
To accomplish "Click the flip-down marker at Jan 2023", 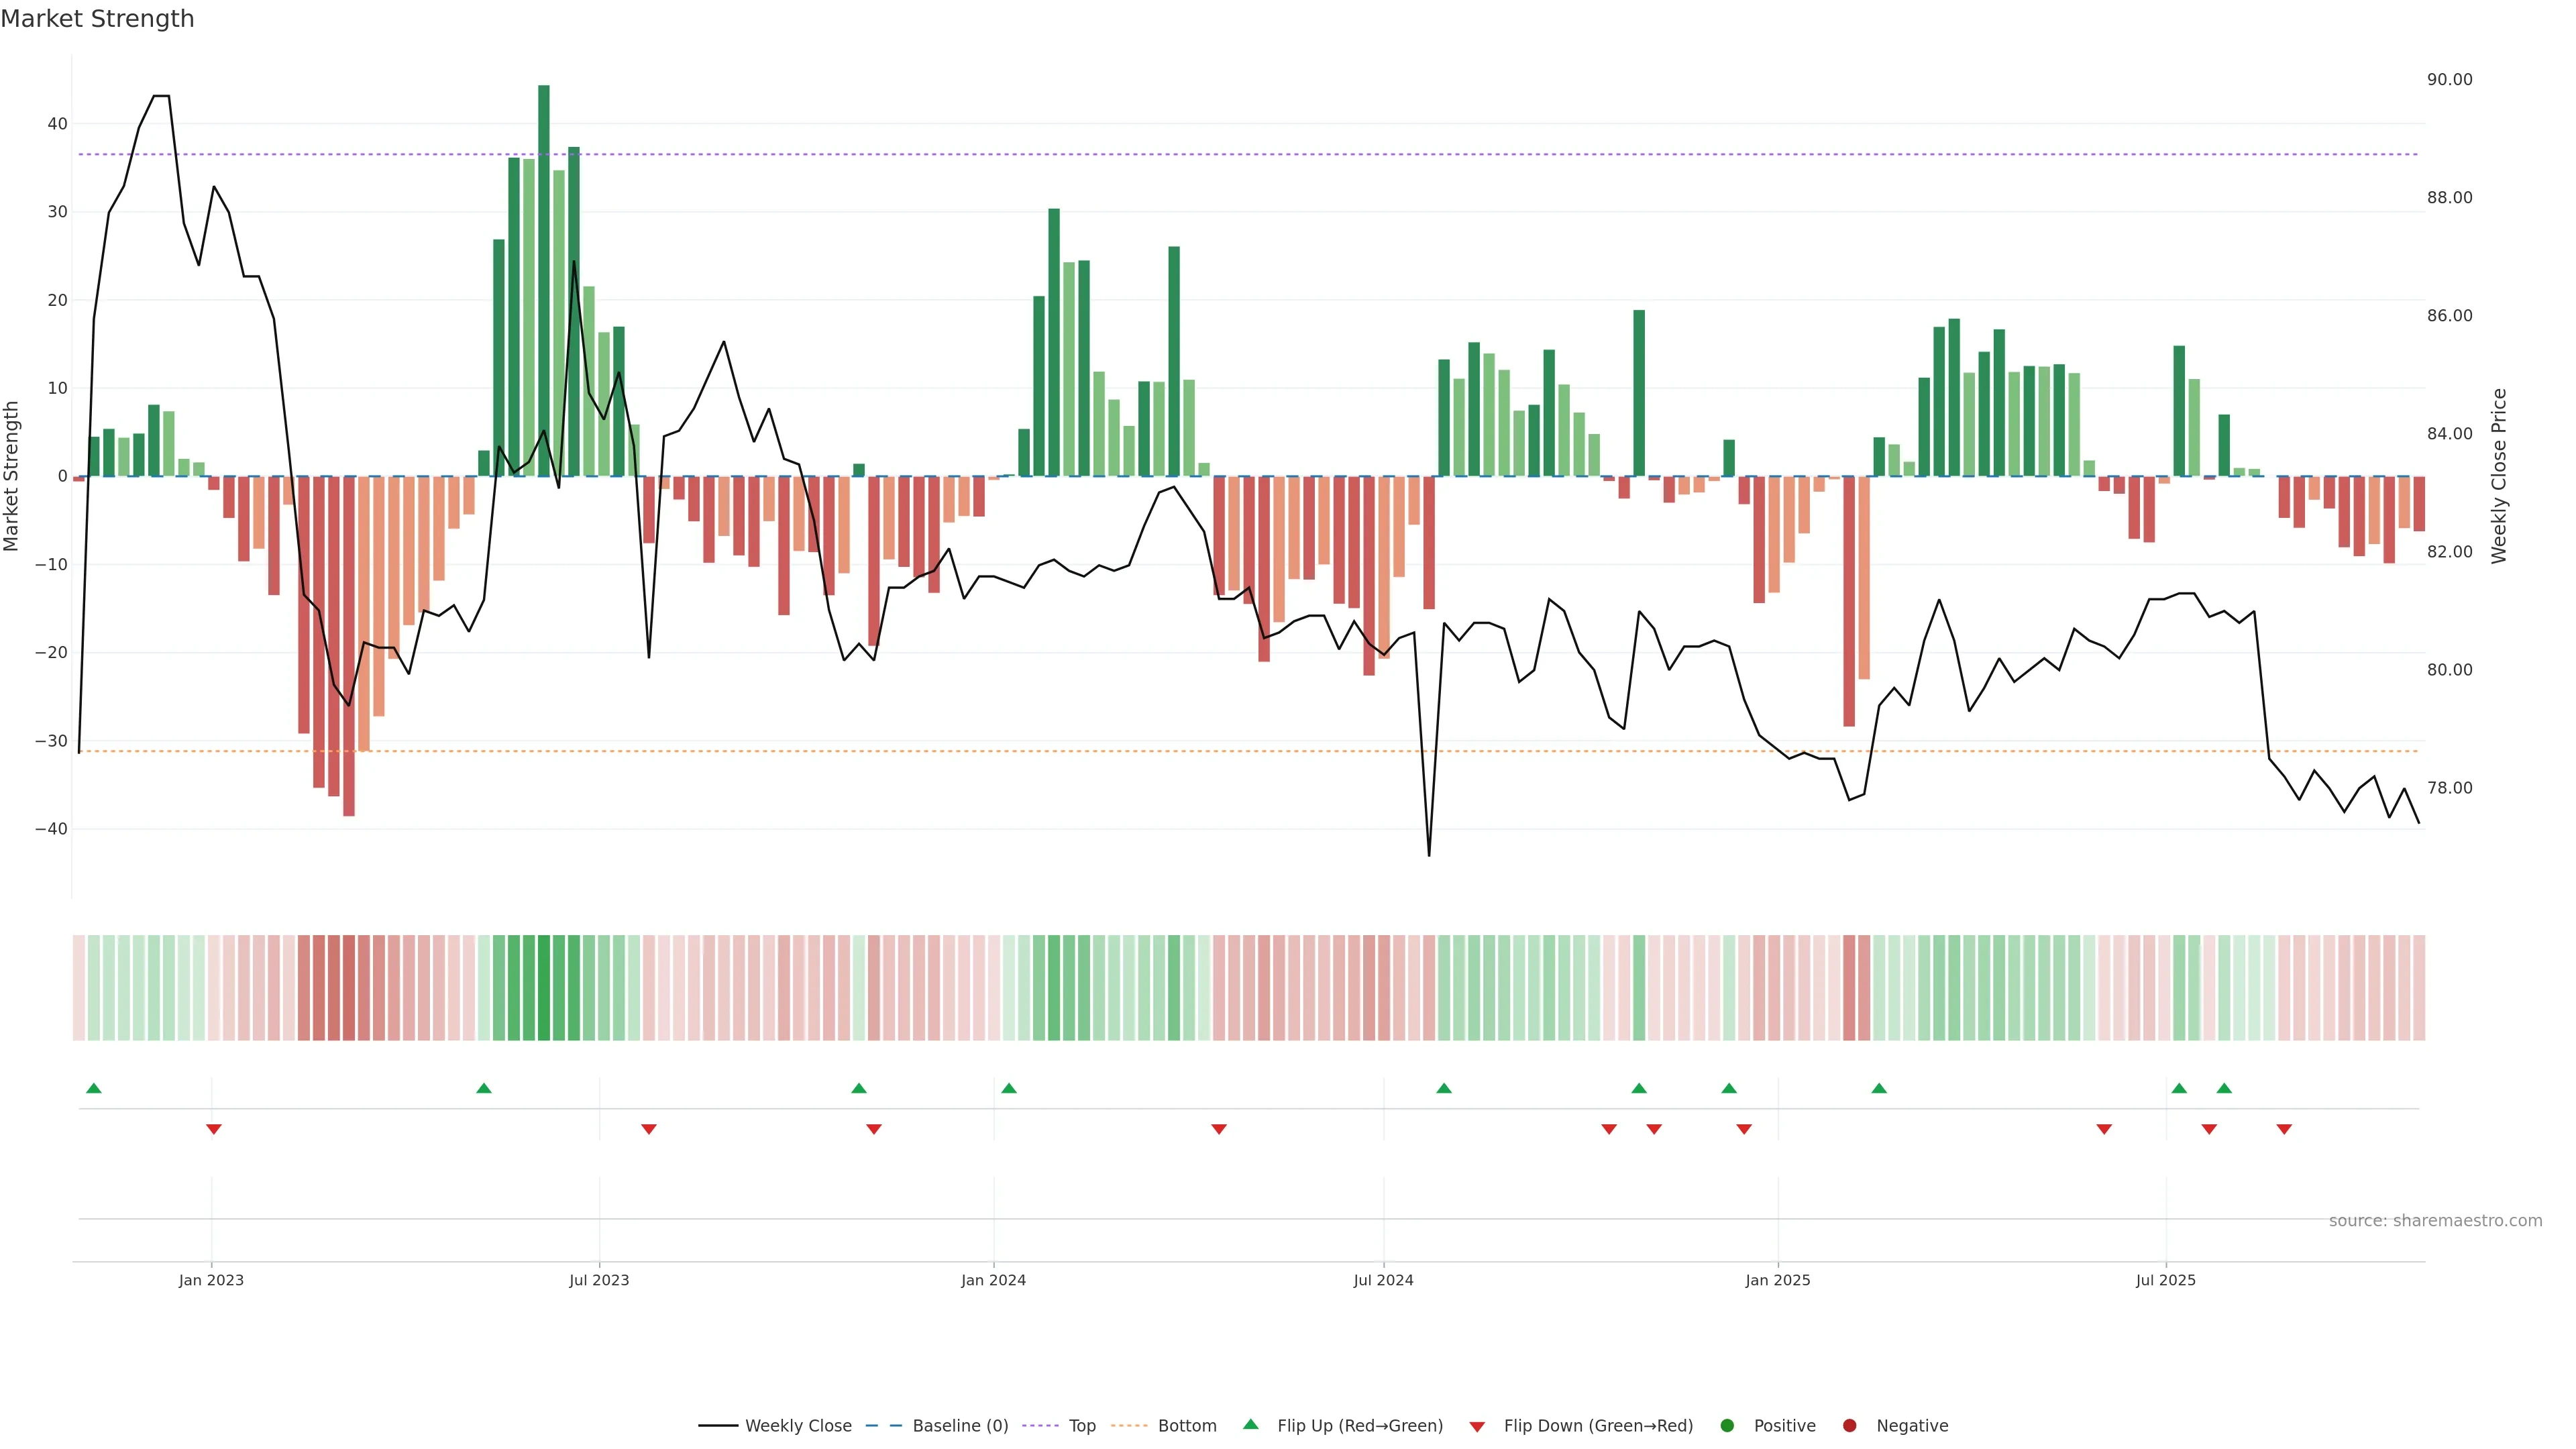I will (213, 1129).
